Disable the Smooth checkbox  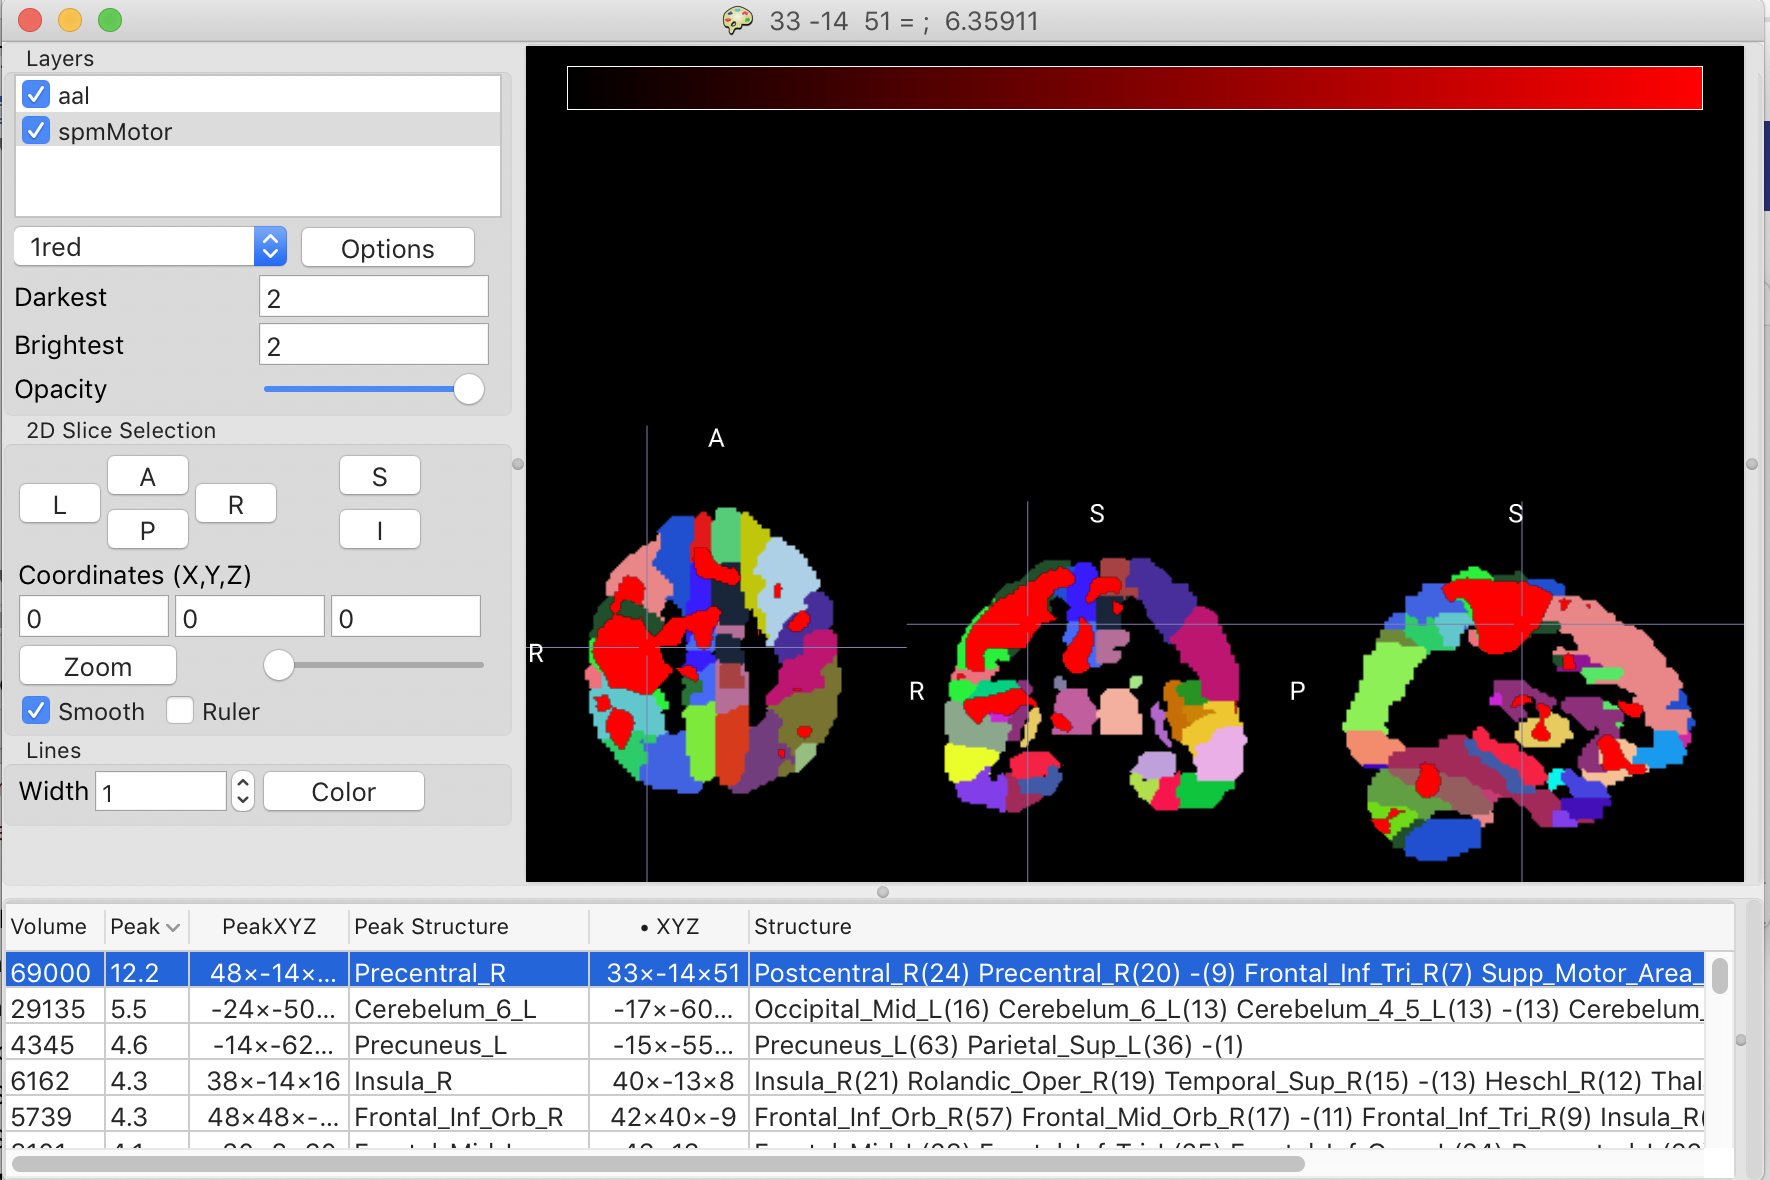click(36, 711)
